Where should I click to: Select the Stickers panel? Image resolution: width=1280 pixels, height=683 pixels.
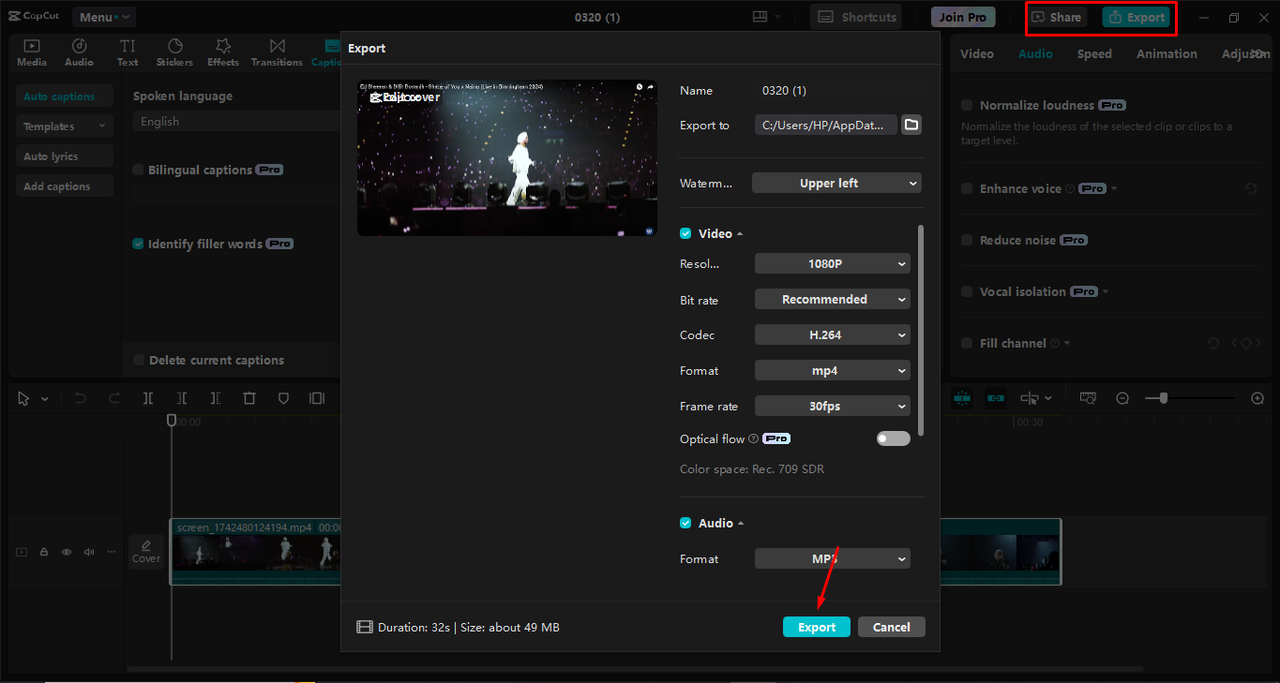click(174, 52)
